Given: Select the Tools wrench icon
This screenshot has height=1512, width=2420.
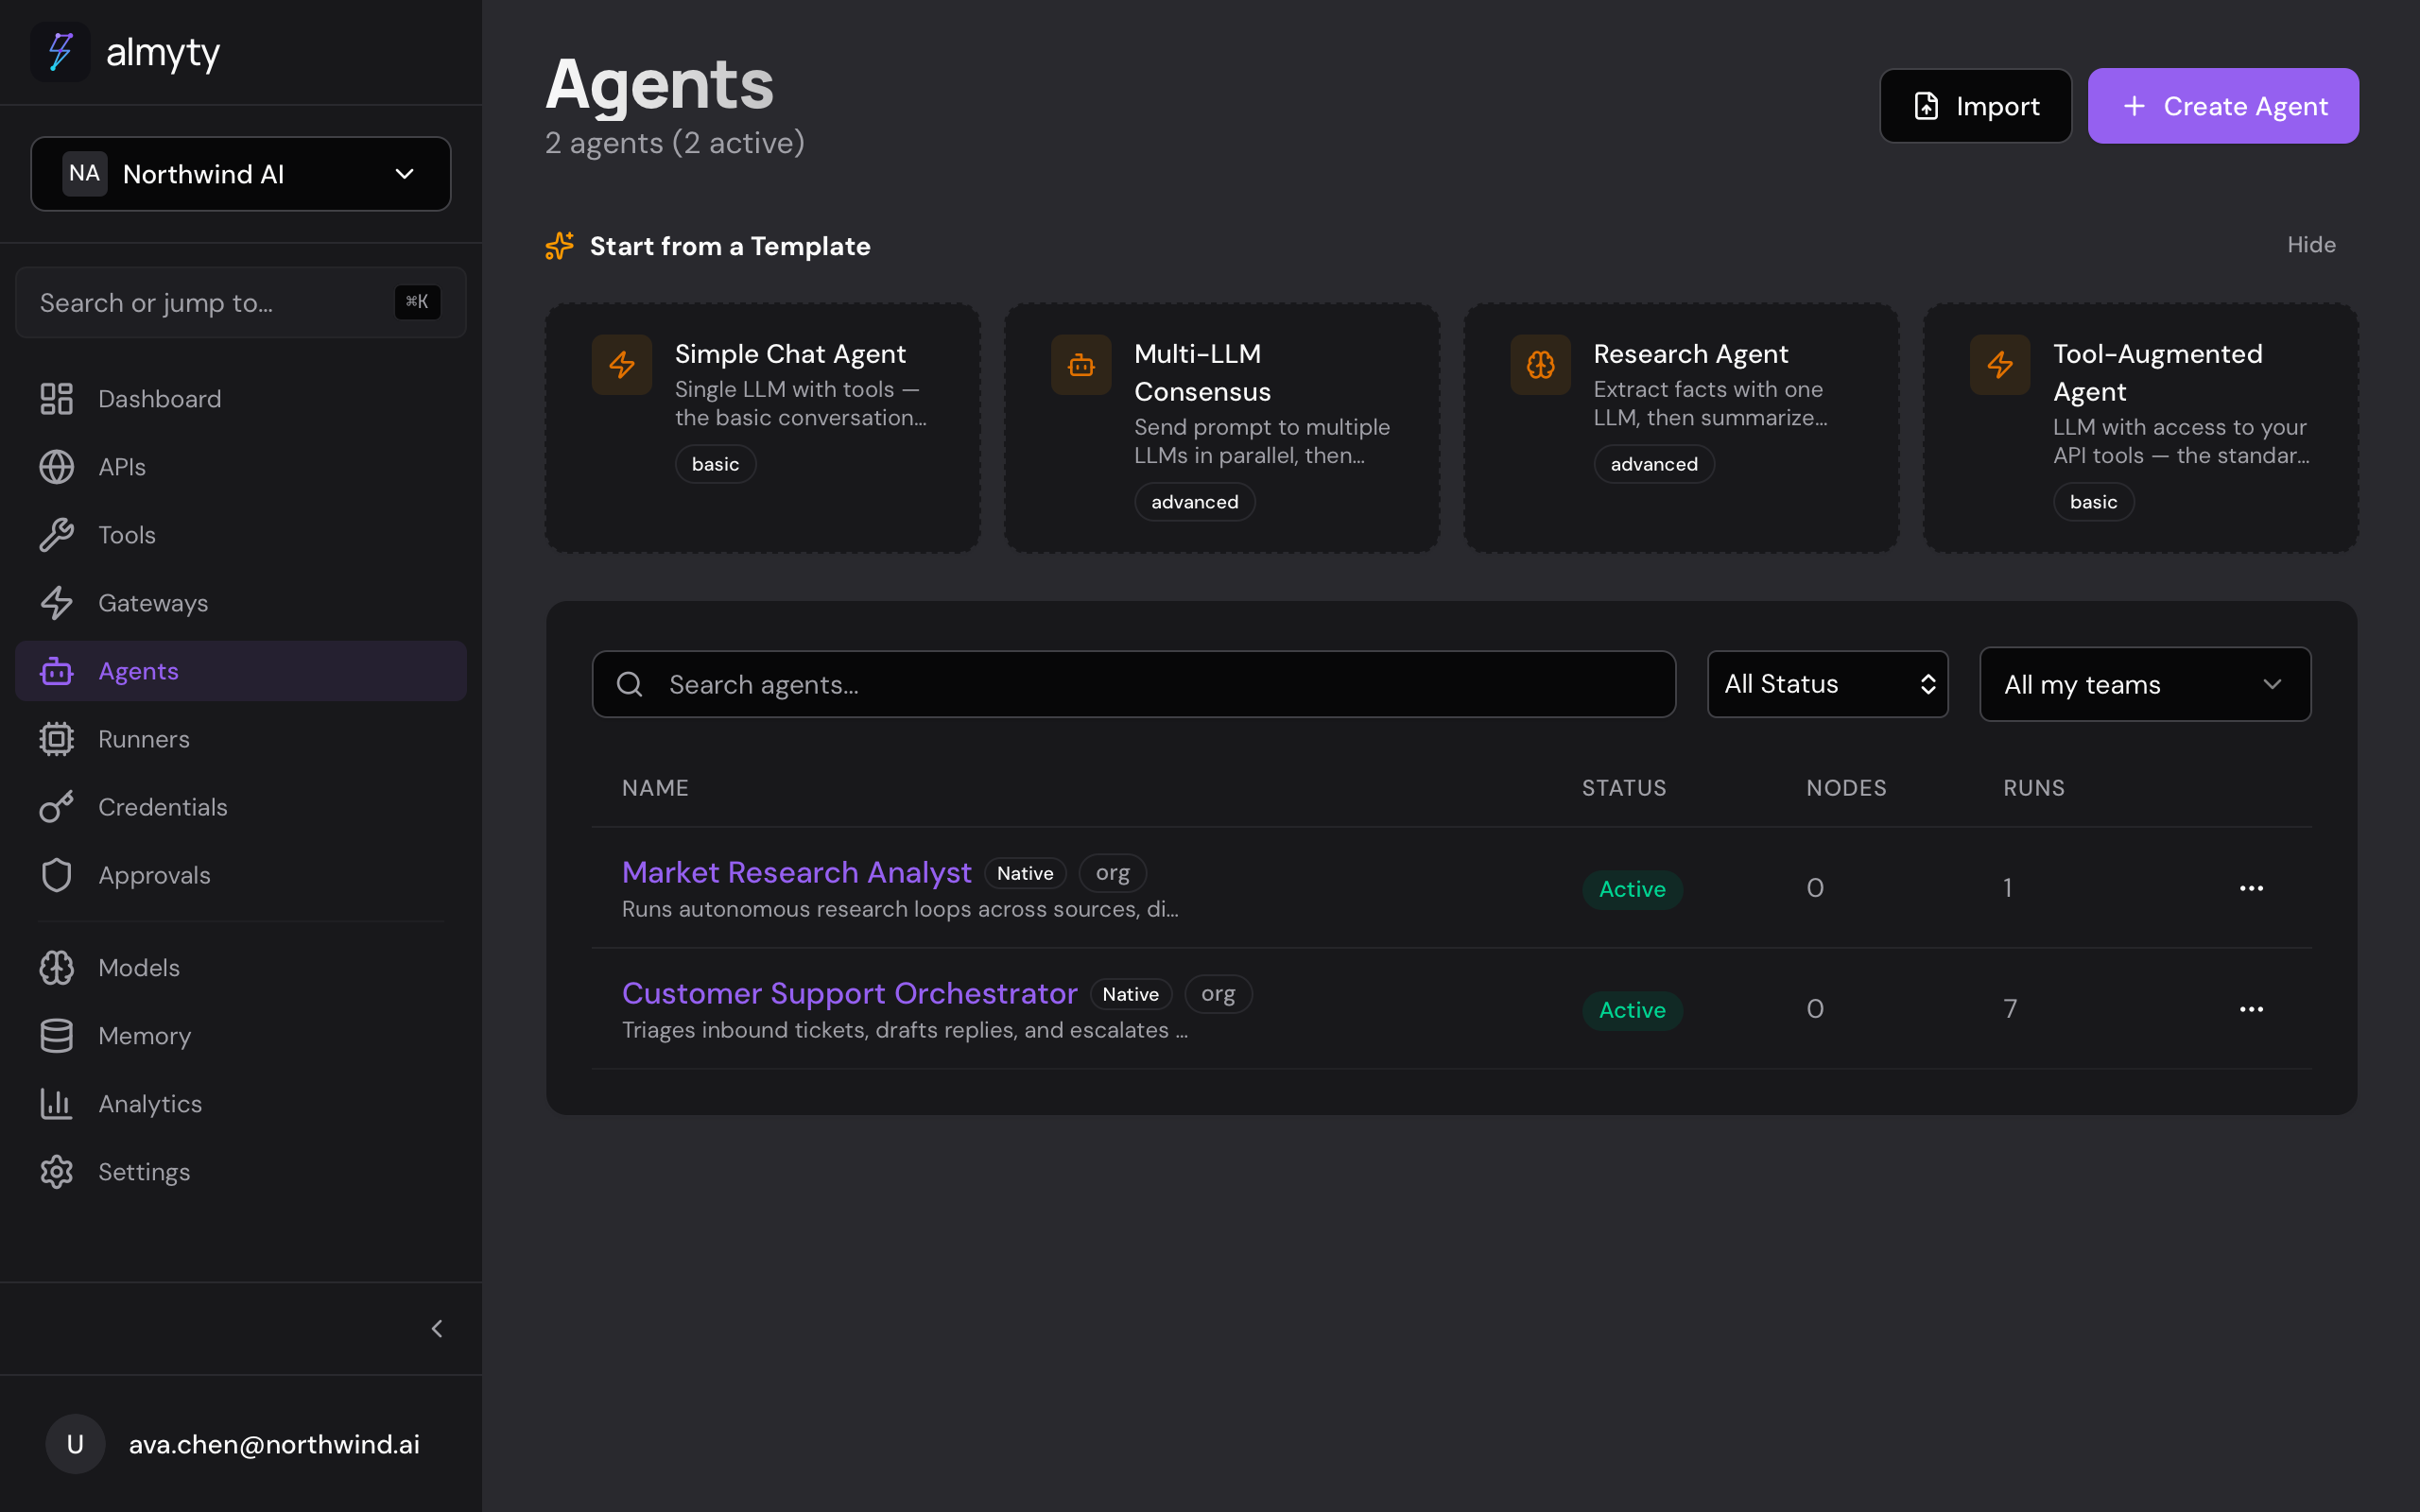Looking at the screenshot, I should tap(57, 535).
